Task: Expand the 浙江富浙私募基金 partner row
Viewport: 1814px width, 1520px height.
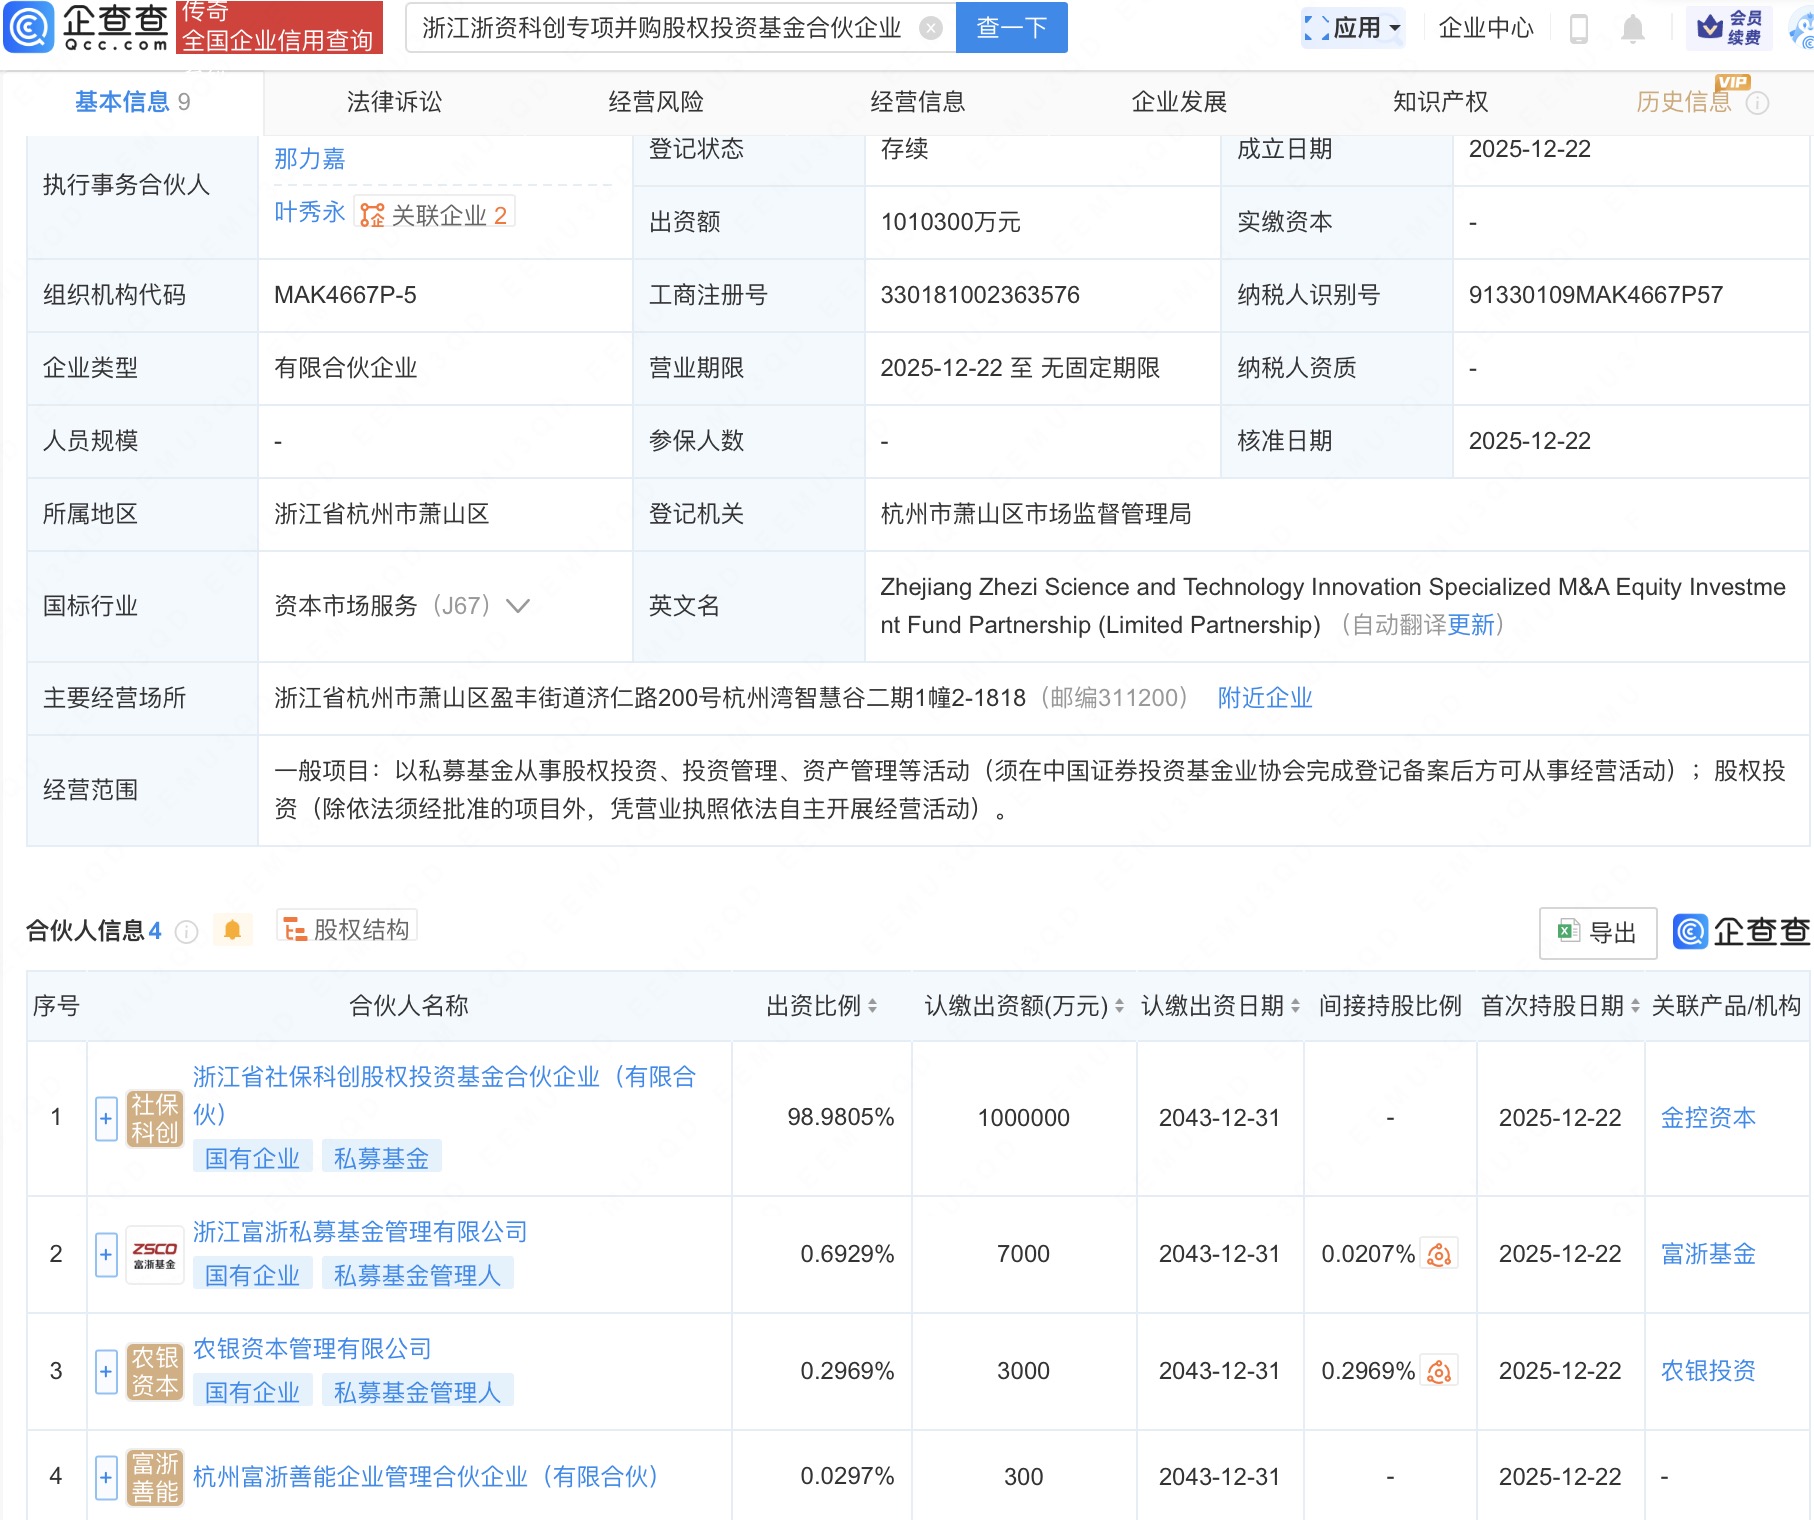Action: tap(106, 1254)
